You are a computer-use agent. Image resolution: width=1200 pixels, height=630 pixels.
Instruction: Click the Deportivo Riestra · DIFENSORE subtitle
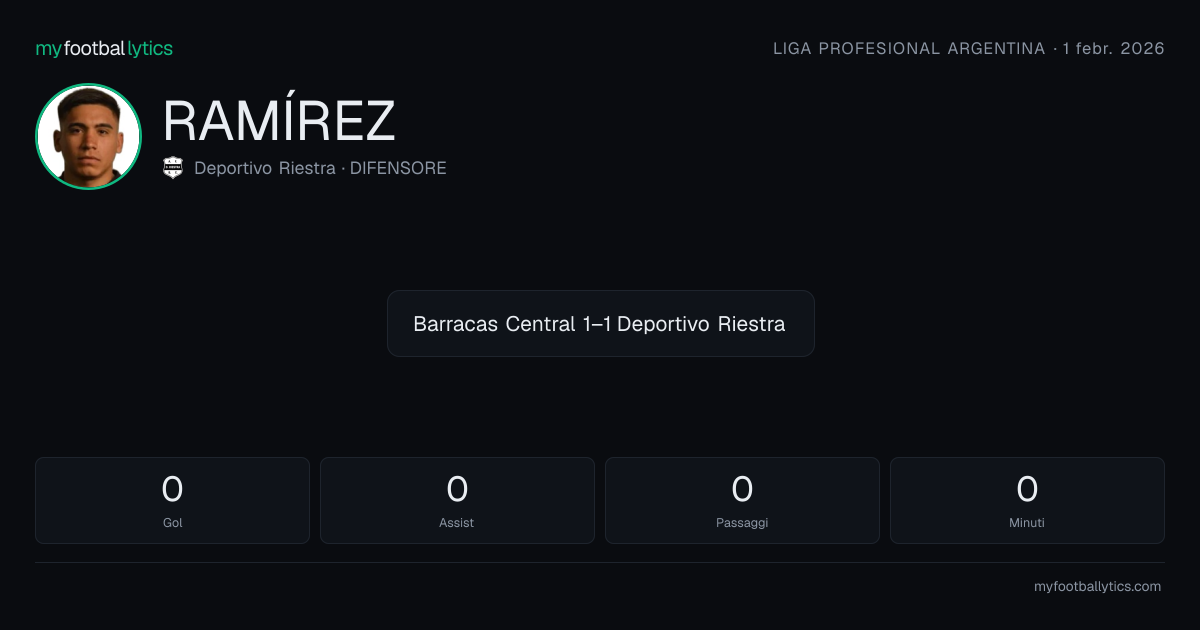tap(320, 168)
